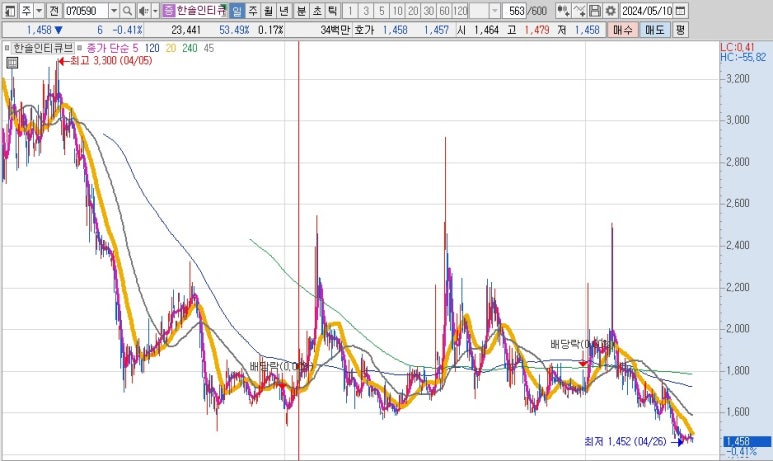Expand the sound options dropdown arrow
This screenshot has width=773, height=461.
pos(155,10)
